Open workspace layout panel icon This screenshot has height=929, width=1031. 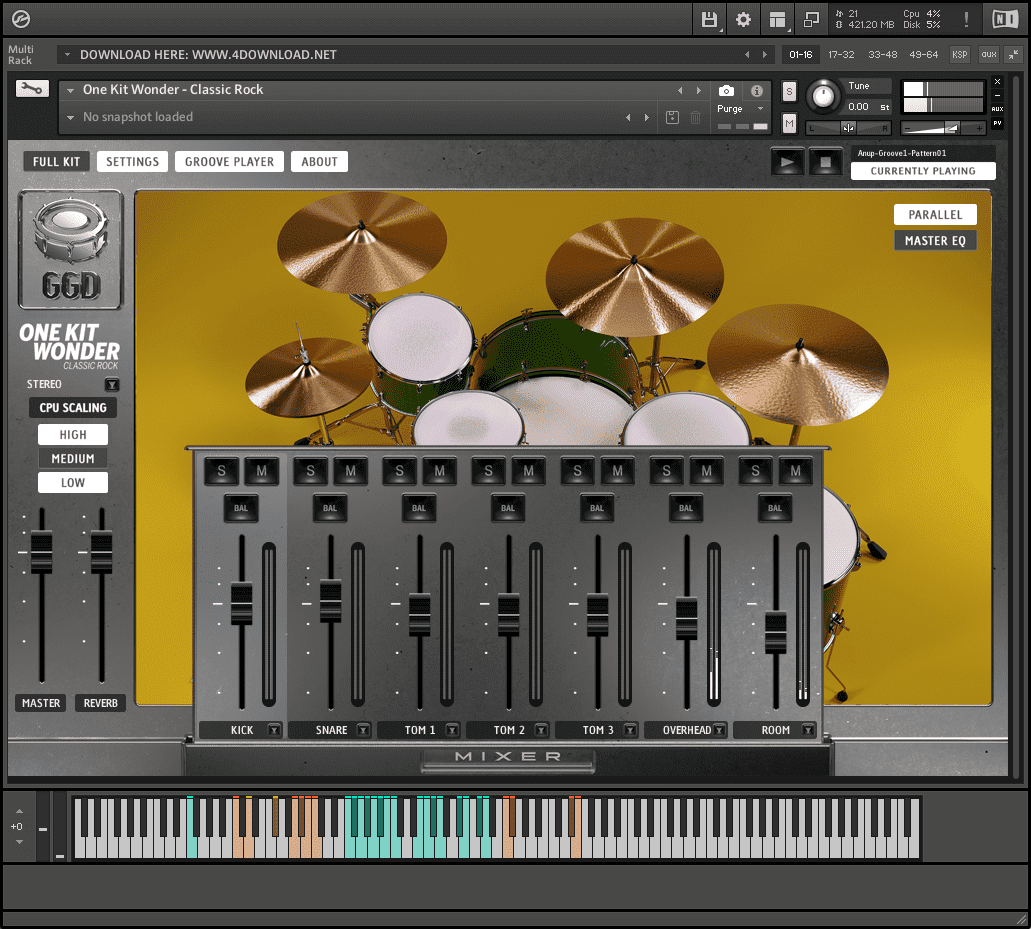[x=777, y=20]
